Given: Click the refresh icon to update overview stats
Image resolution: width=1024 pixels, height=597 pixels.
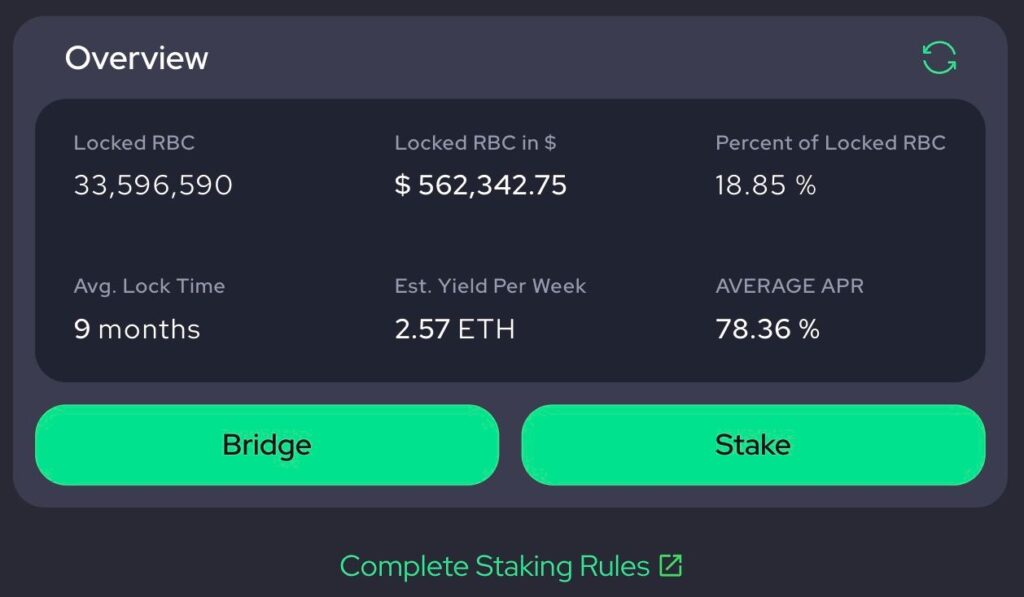Looking at the screenshot, I should coord(938,58).
